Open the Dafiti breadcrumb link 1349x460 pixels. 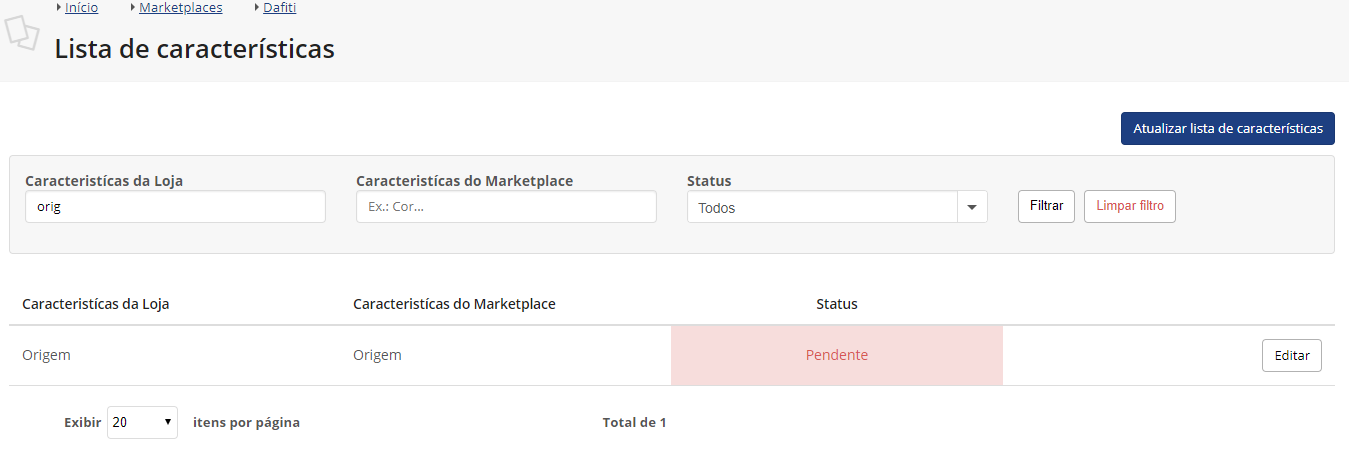[279, 8]
